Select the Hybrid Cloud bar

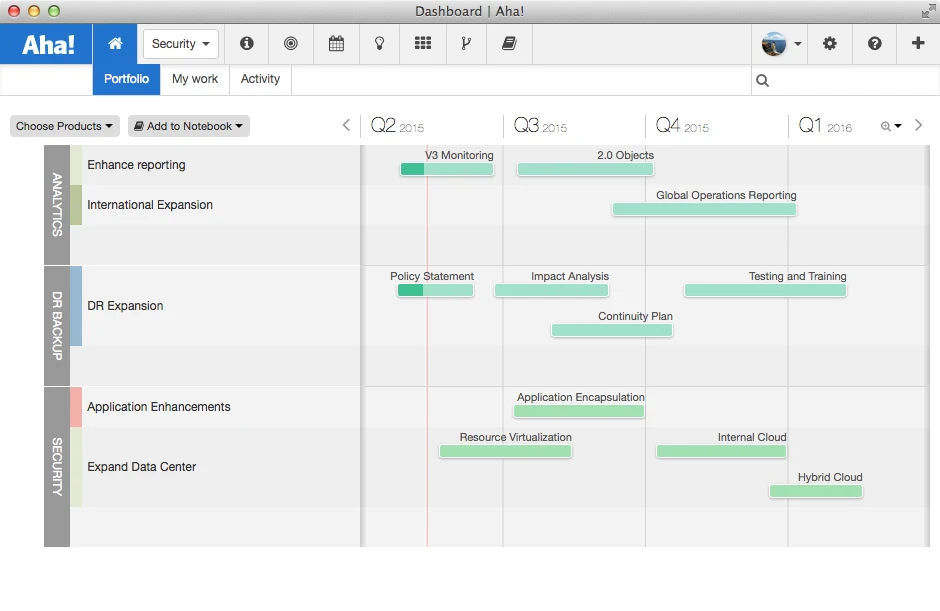pyautogui.click(x=816, y=492)
